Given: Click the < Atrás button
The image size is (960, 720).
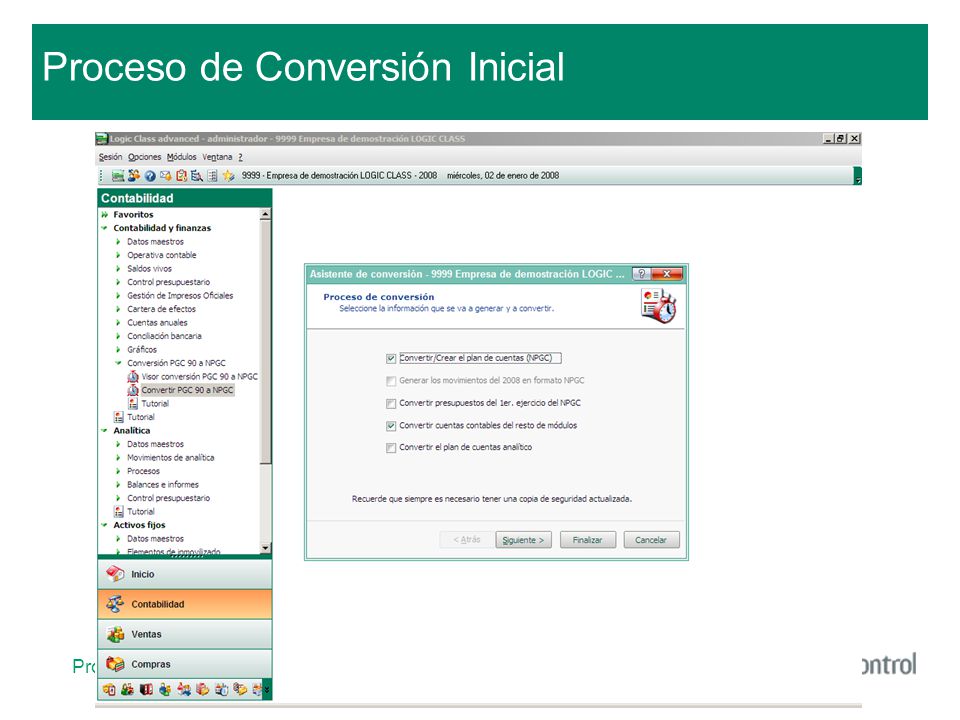Looking at the screenshot, I should [467, 539].
